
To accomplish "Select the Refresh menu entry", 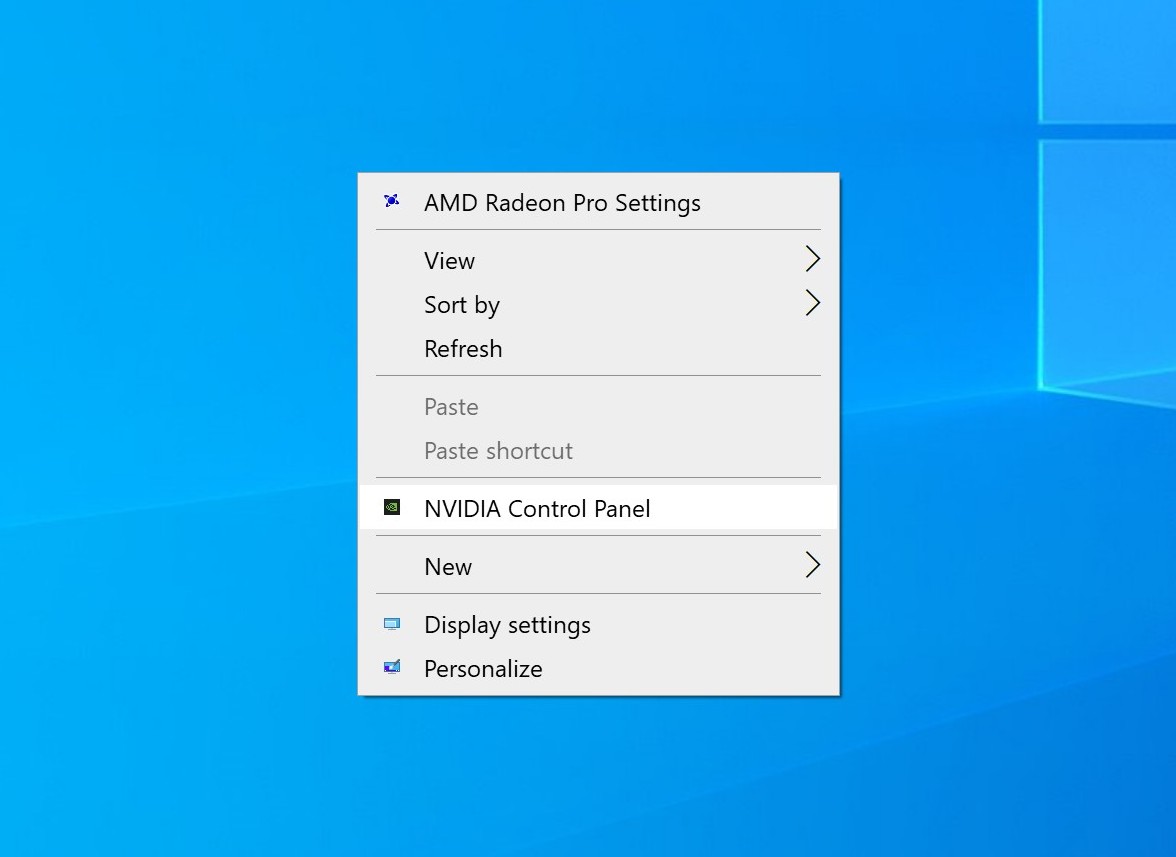I will pyautogui.click(x=598, y=349).
